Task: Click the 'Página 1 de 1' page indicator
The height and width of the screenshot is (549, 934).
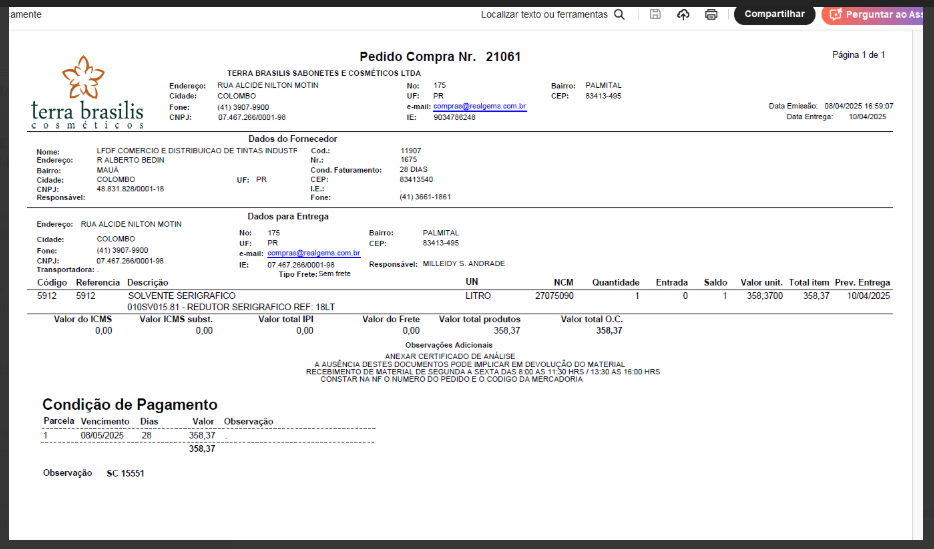Action: (x=858, y=55)
